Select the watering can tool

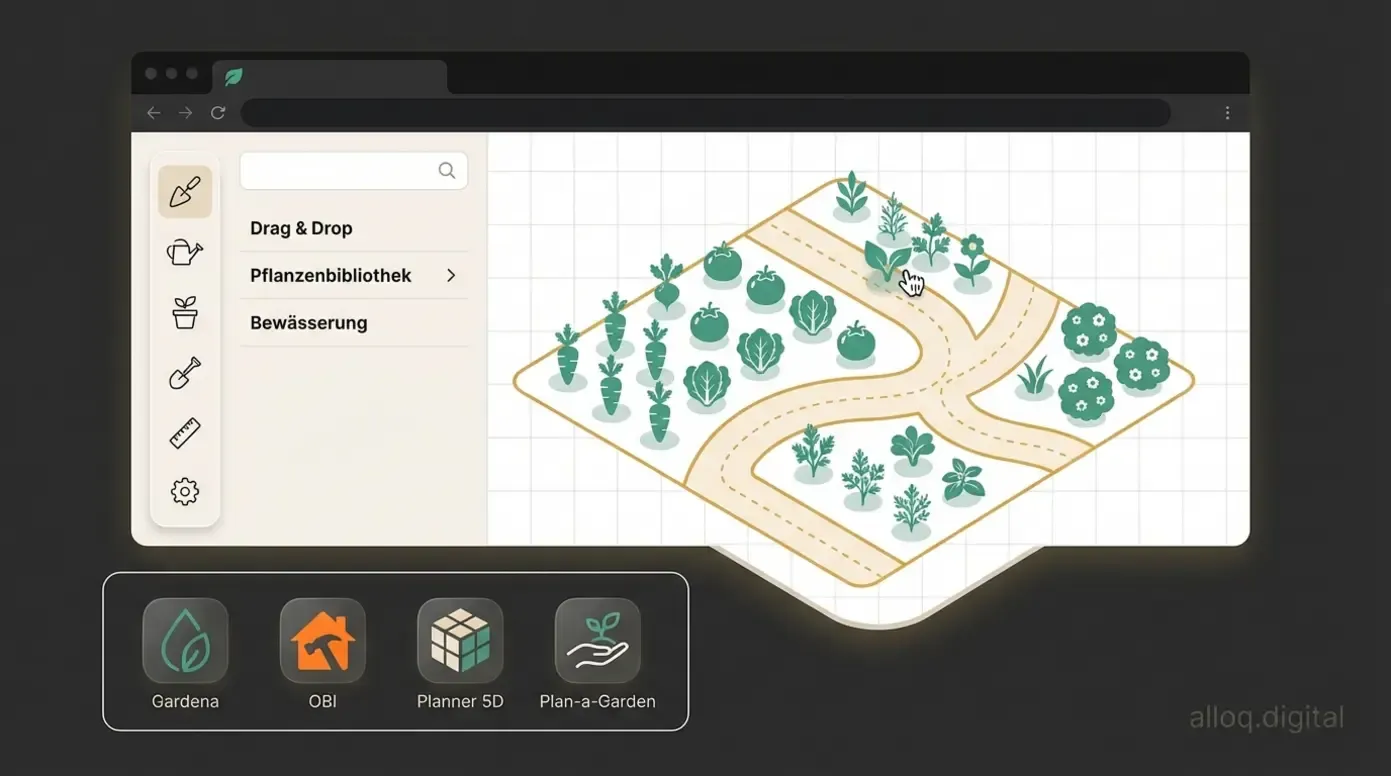[184, 251]
